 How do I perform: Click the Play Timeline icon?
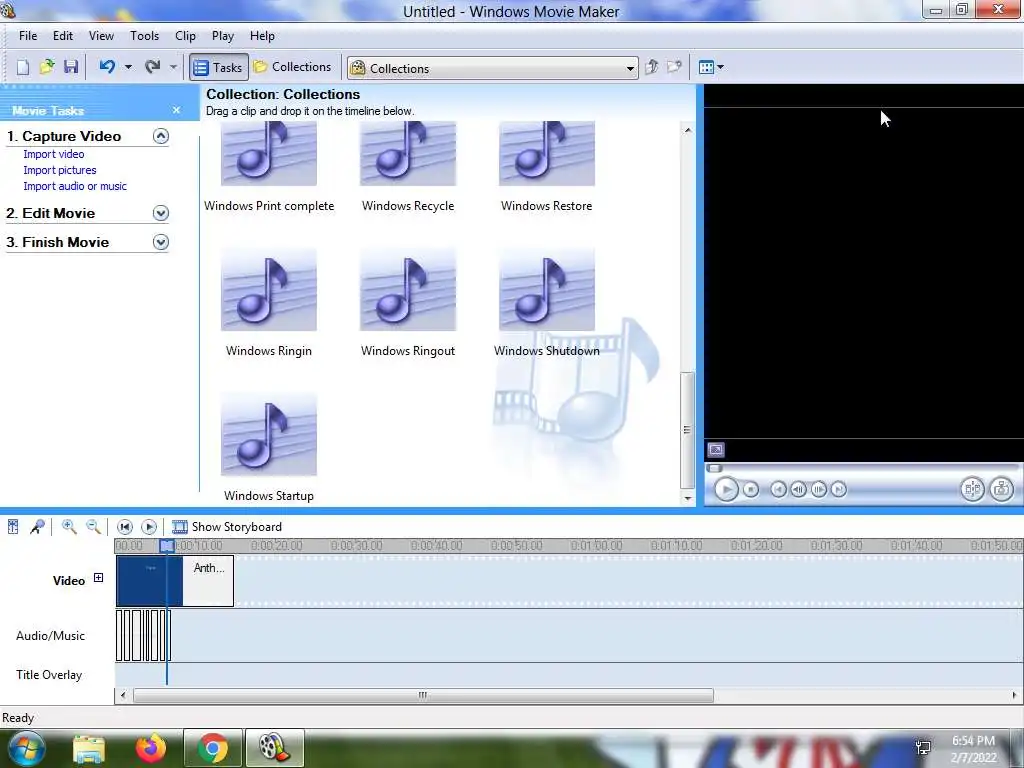[149, 526]
